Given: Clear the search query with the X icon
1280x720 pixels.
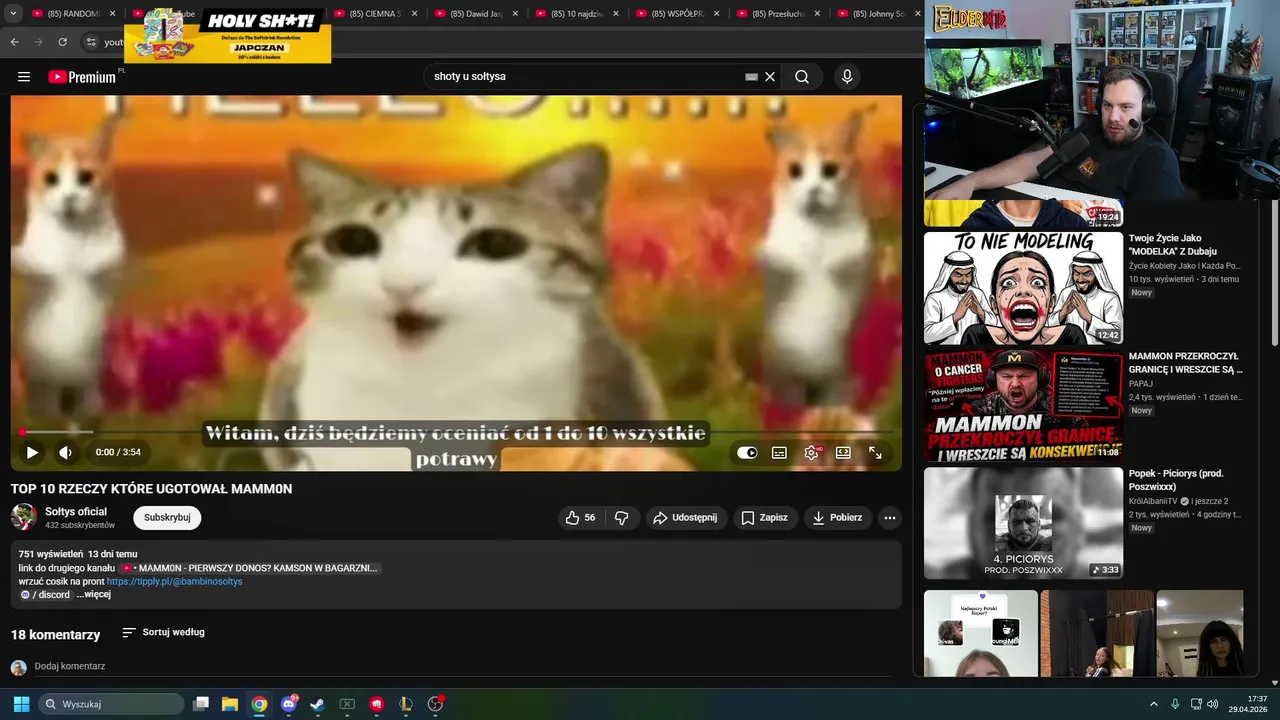Looking at the screenshot, I should pyautogui.click(x=770, y=77).
